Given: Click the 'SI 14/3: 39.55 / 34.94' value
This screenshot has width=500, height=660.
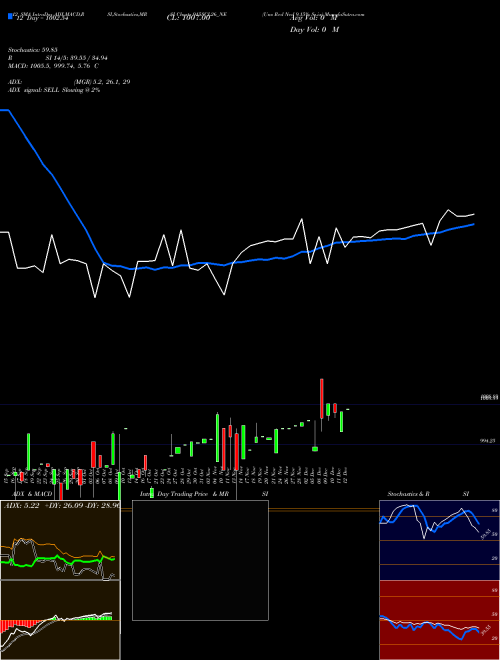Looking at the screenshot, I should click(77, 58).
